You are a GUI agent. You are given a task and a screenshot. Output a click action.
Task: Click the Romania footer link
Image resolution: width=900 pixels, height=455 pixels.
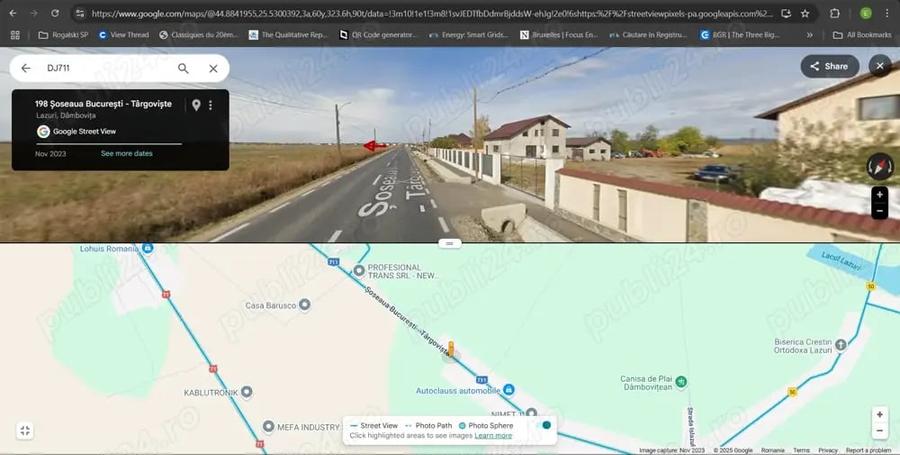click(773, 450)
